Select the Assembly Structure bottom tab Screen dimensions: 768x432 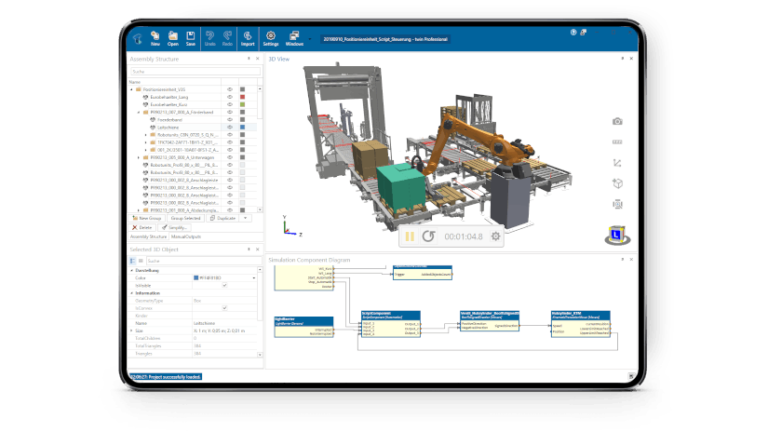click(x=148, y=237)
